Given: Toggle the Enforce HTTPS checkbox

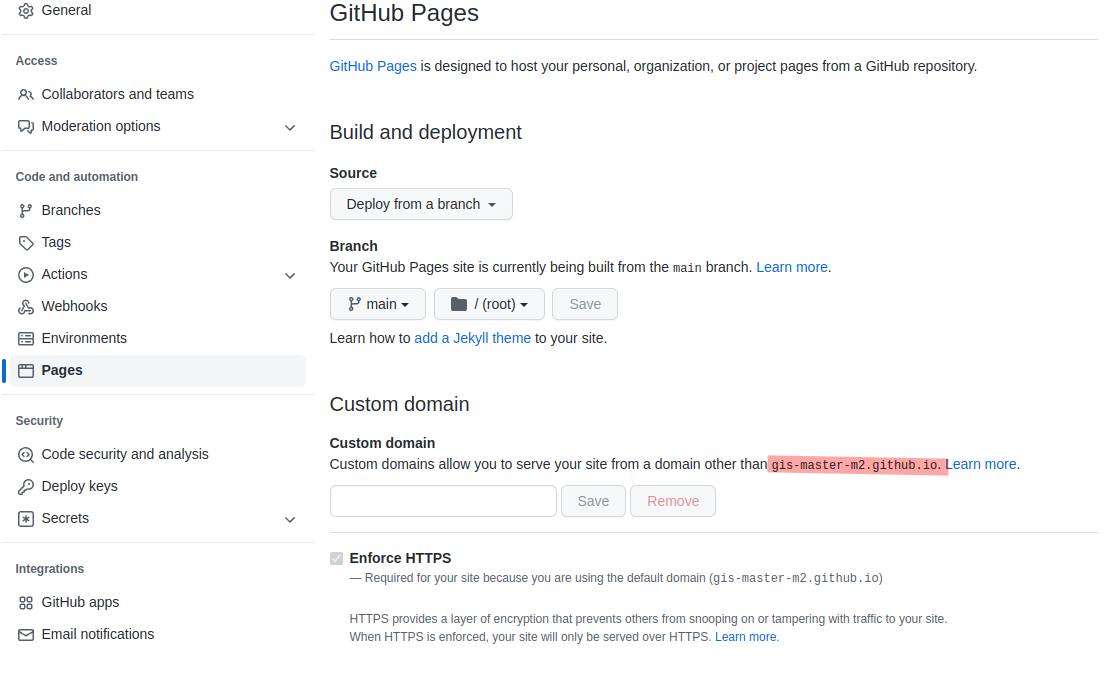Looking at the screenshot, I should tap(336, 559).
